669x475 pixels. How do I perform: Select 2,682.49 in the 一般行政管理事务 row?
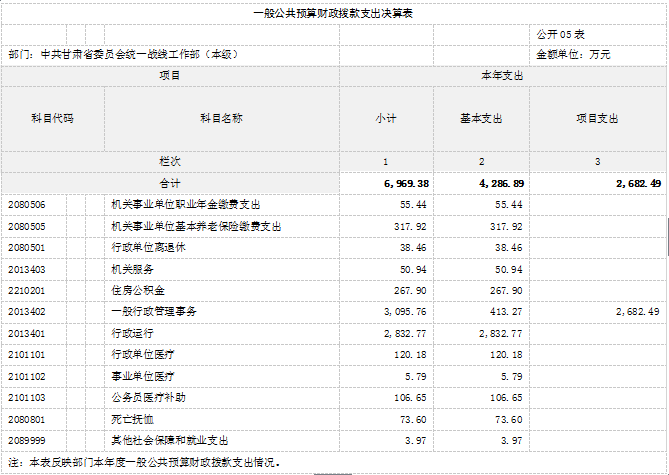pos(638,312)
